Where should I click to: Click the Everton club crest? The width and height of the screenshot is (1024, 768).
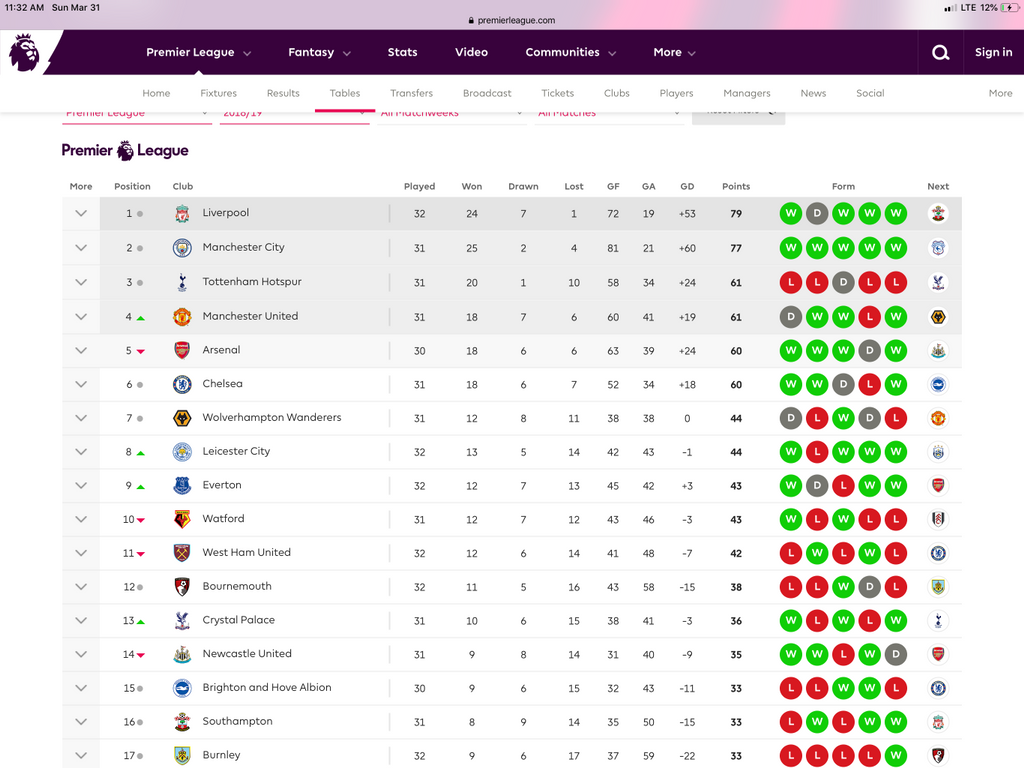click(x=182, y=485)
